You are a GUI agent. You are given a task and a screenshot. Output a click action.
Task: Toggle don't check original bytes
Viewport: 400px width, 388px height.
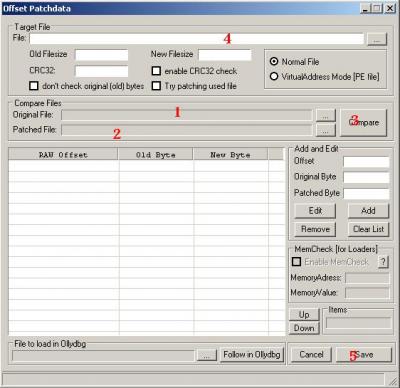coord(34,86)
